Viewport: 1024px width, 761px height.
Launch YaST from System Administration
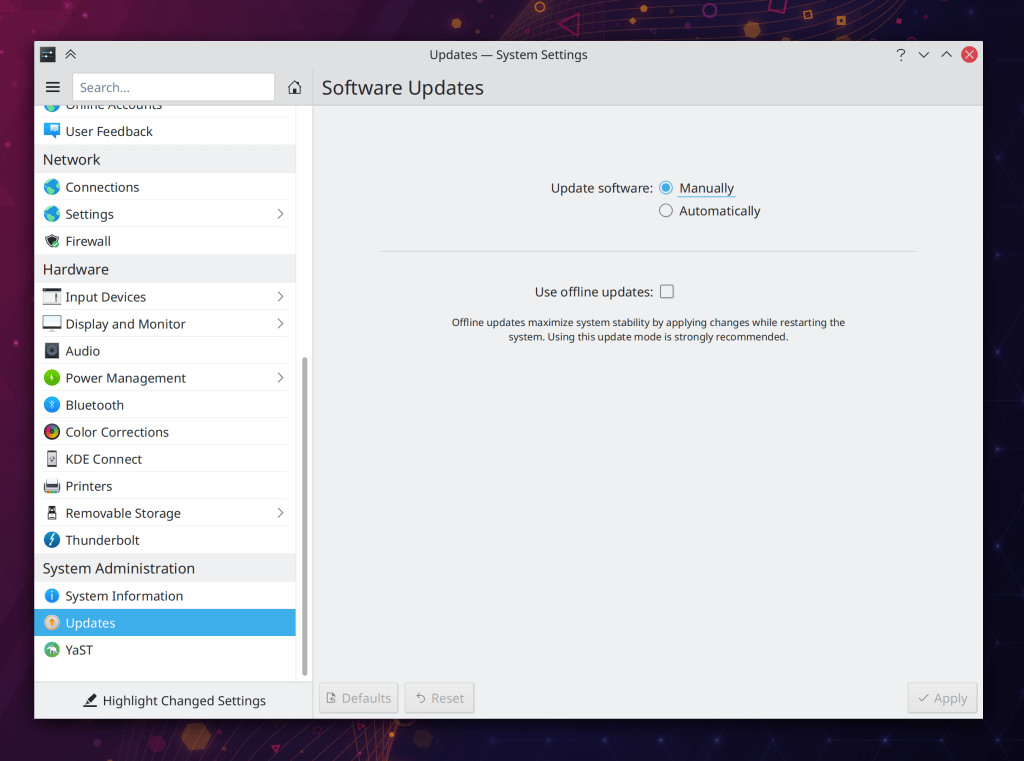pos(79,650)
